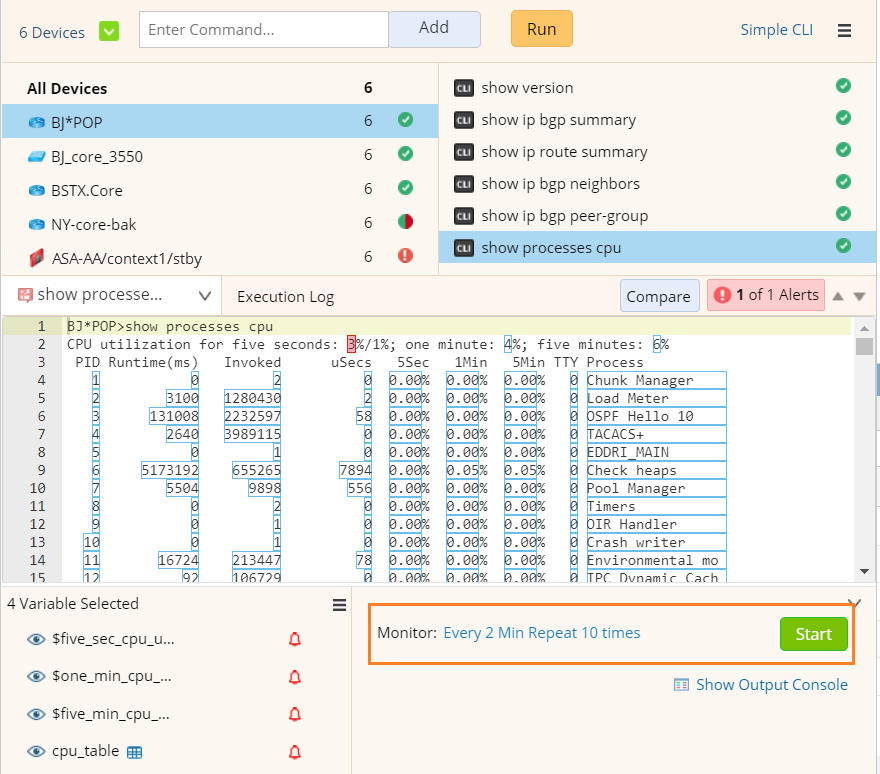The width and height of the screenshot is (880, 774).
Task: Click the red error status icon for ASA-AA/context1/stby
Action: [x=405, y=256]
